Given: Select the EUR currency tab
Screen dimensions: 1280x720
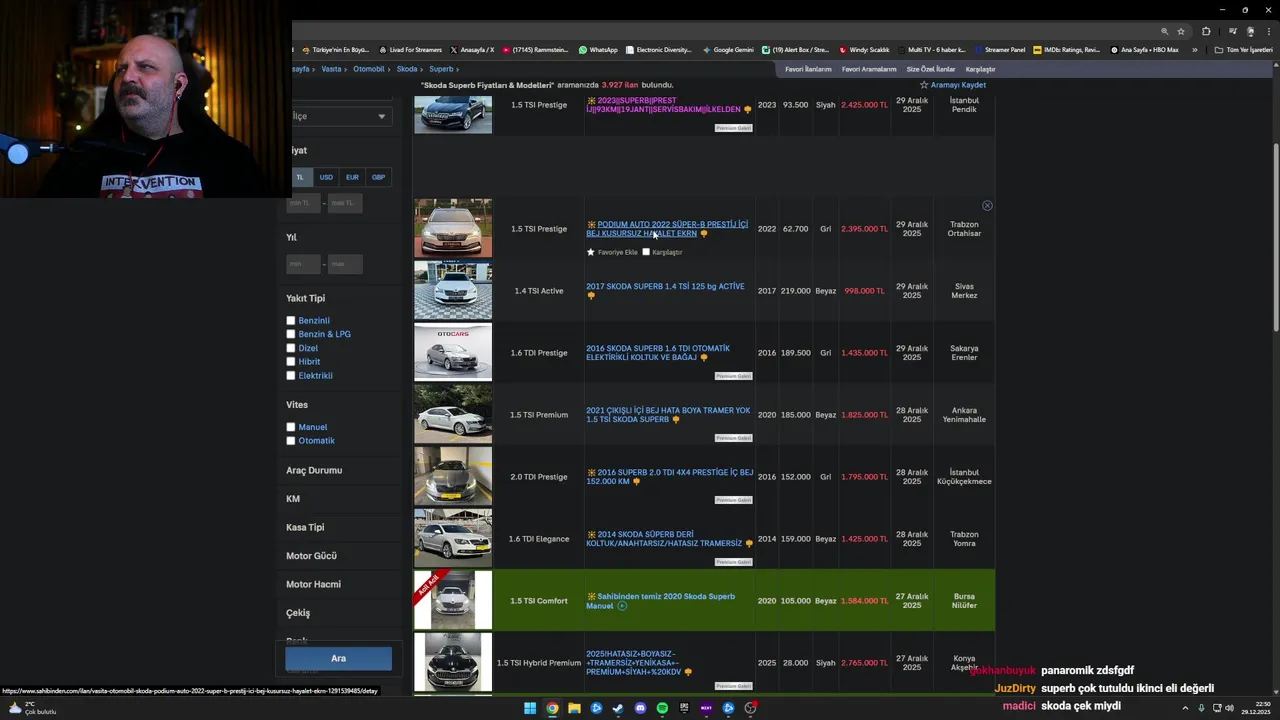Looking at the screenshot, I should click(352, 177).
